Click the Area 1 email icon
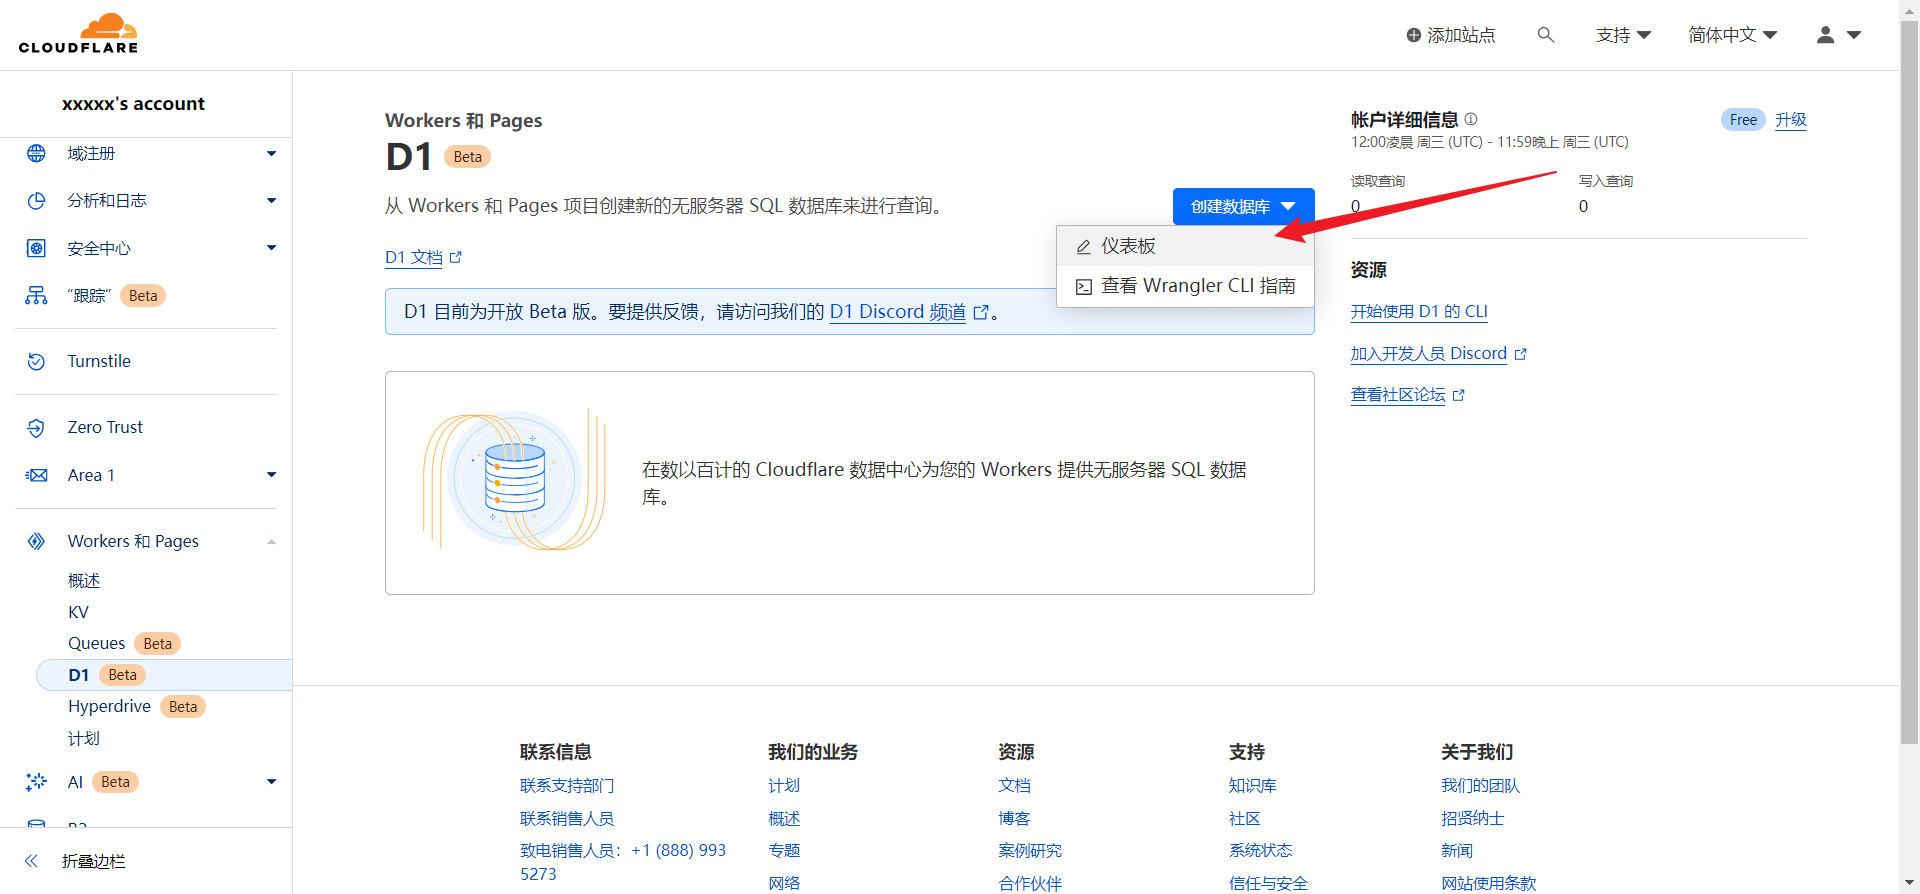Viewport: 1920px width, 894px height. (36, 475)
